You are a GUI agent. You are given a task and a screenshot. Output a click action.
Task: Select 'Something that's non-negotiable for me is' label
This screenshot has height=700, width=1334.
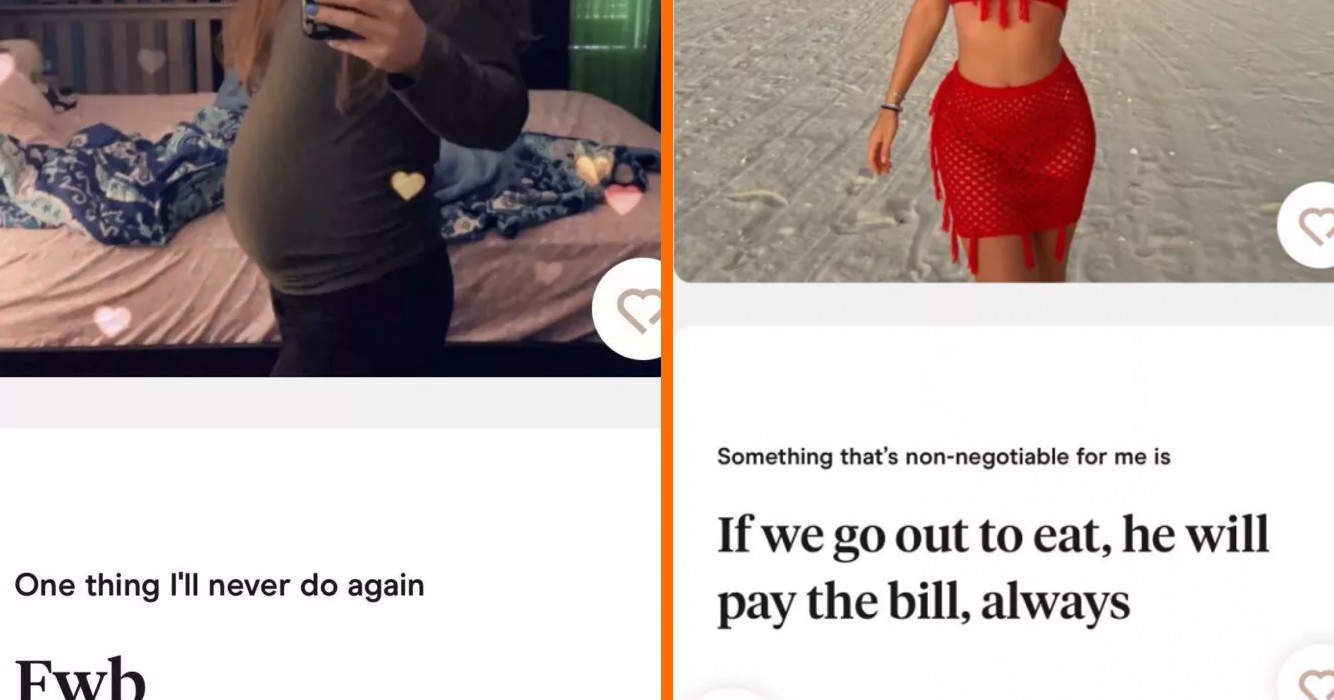pyautogui.click(x=944, y=457)
